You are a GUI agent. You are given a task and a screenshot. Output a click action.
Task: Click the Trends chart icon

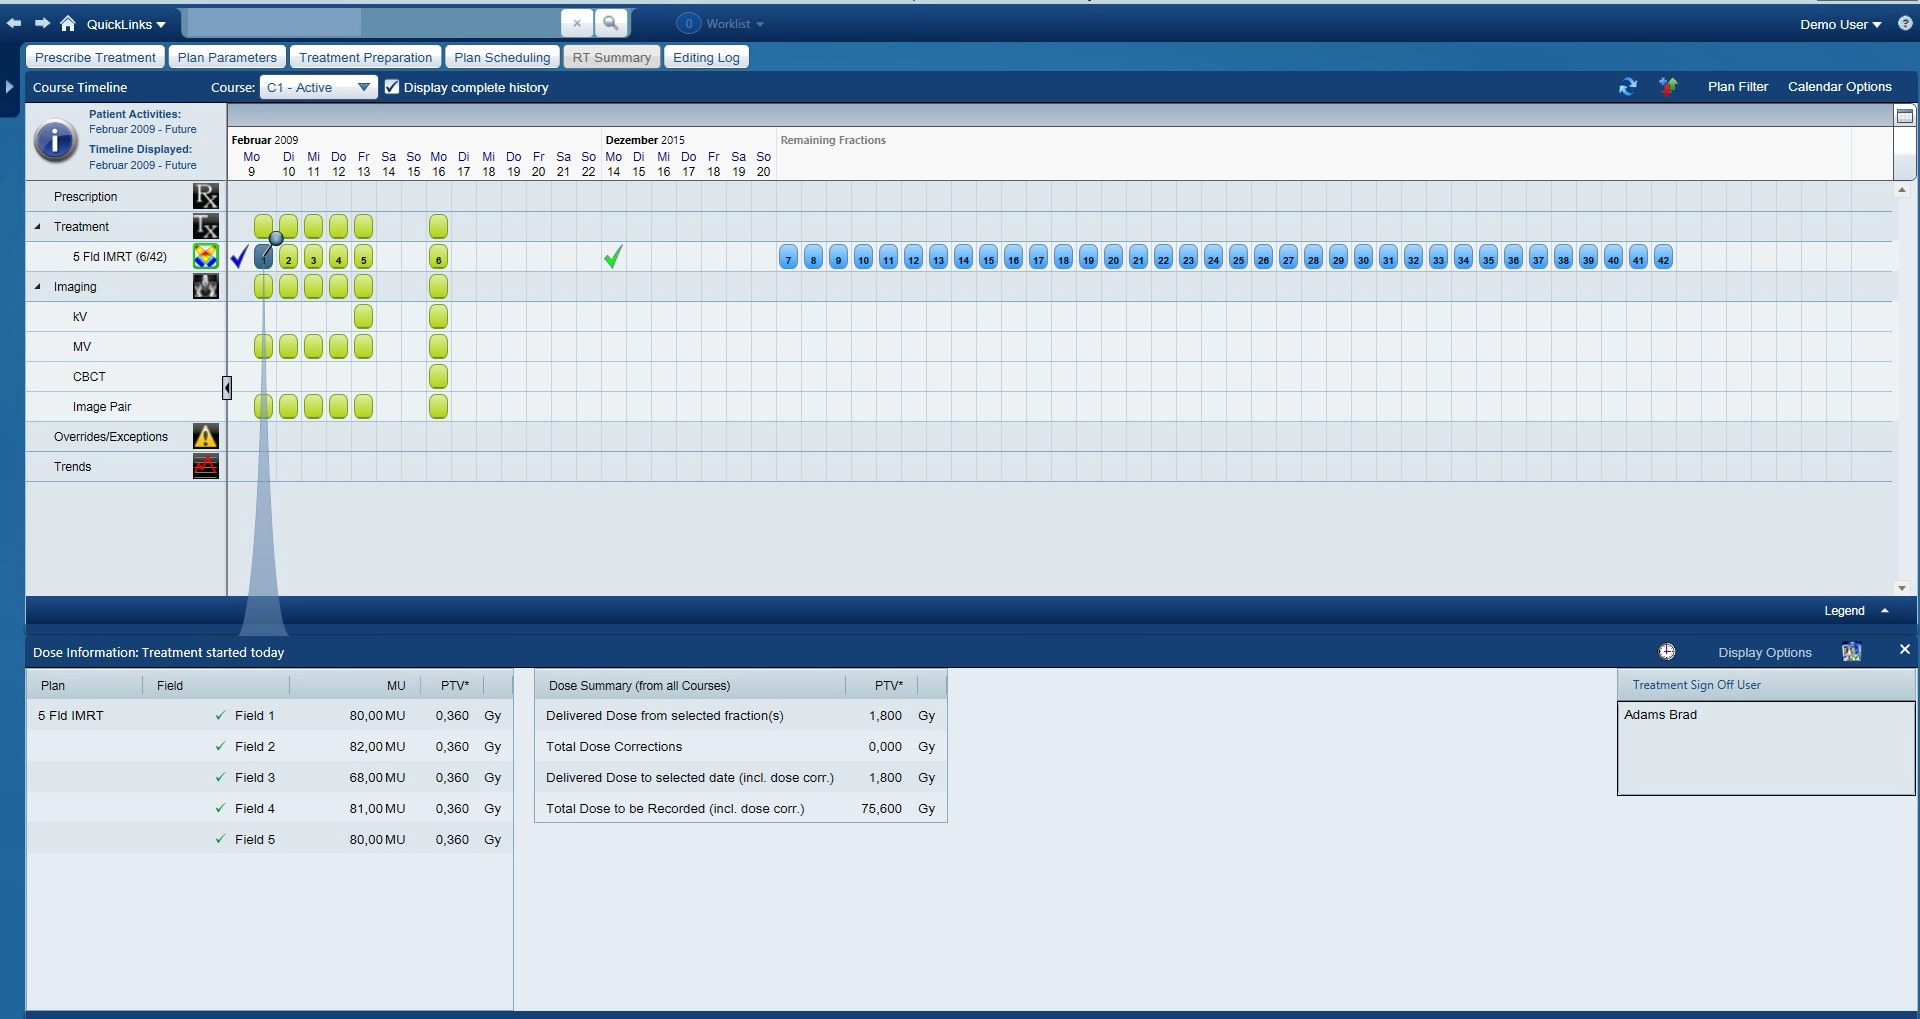(x=206, y=467)
